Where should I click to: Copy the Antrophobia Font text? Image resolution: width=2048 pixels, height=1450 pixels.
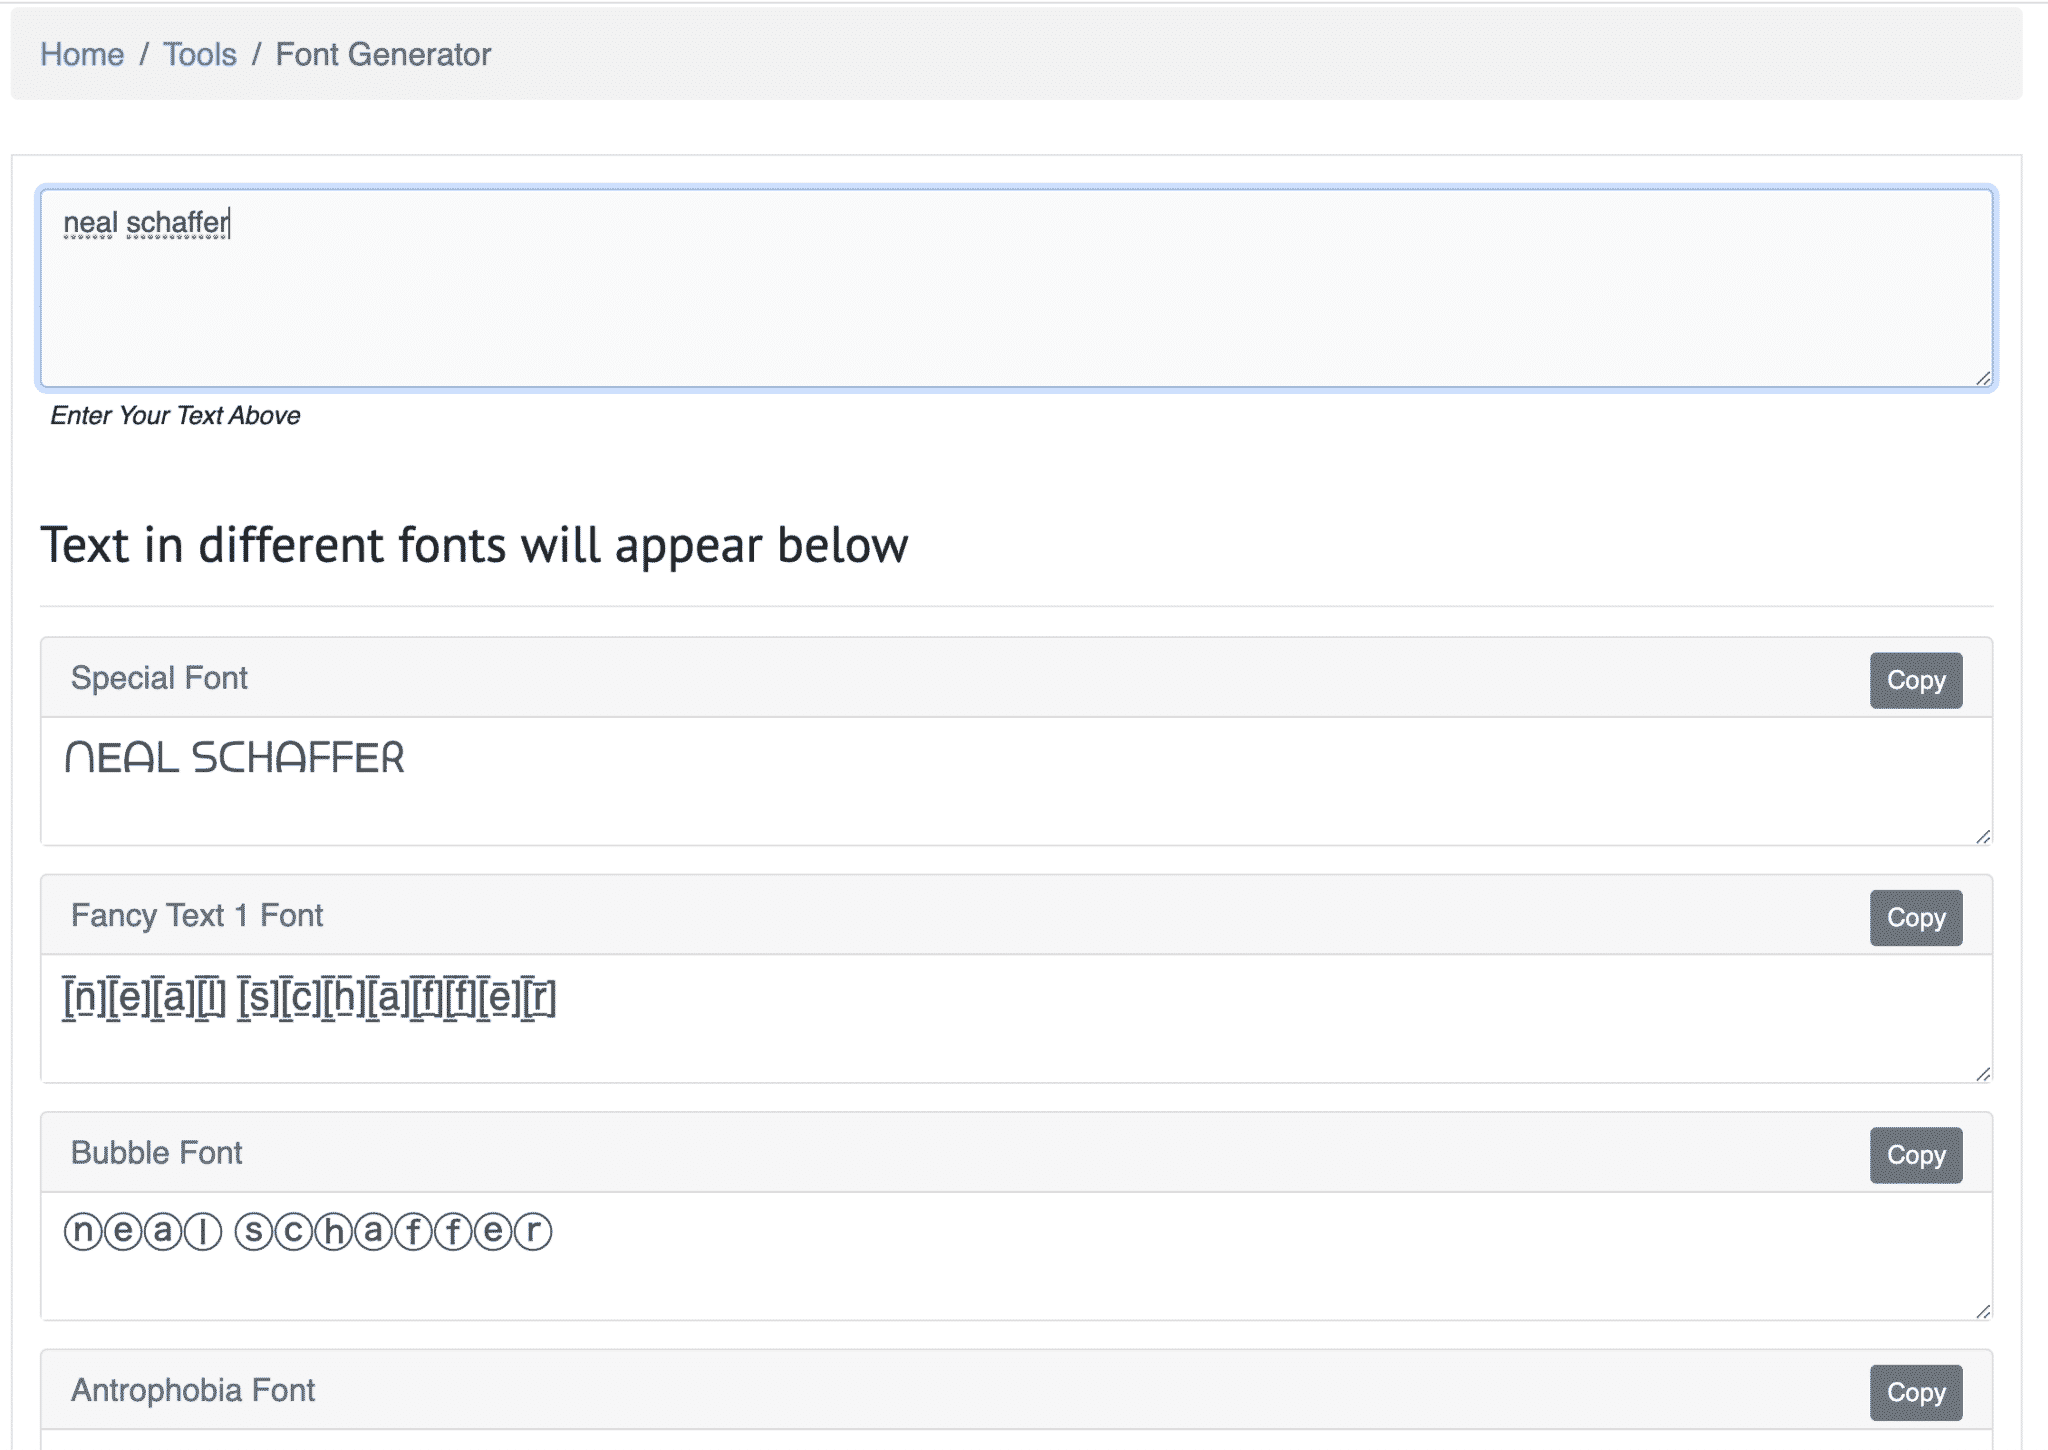point(1914,1391)
